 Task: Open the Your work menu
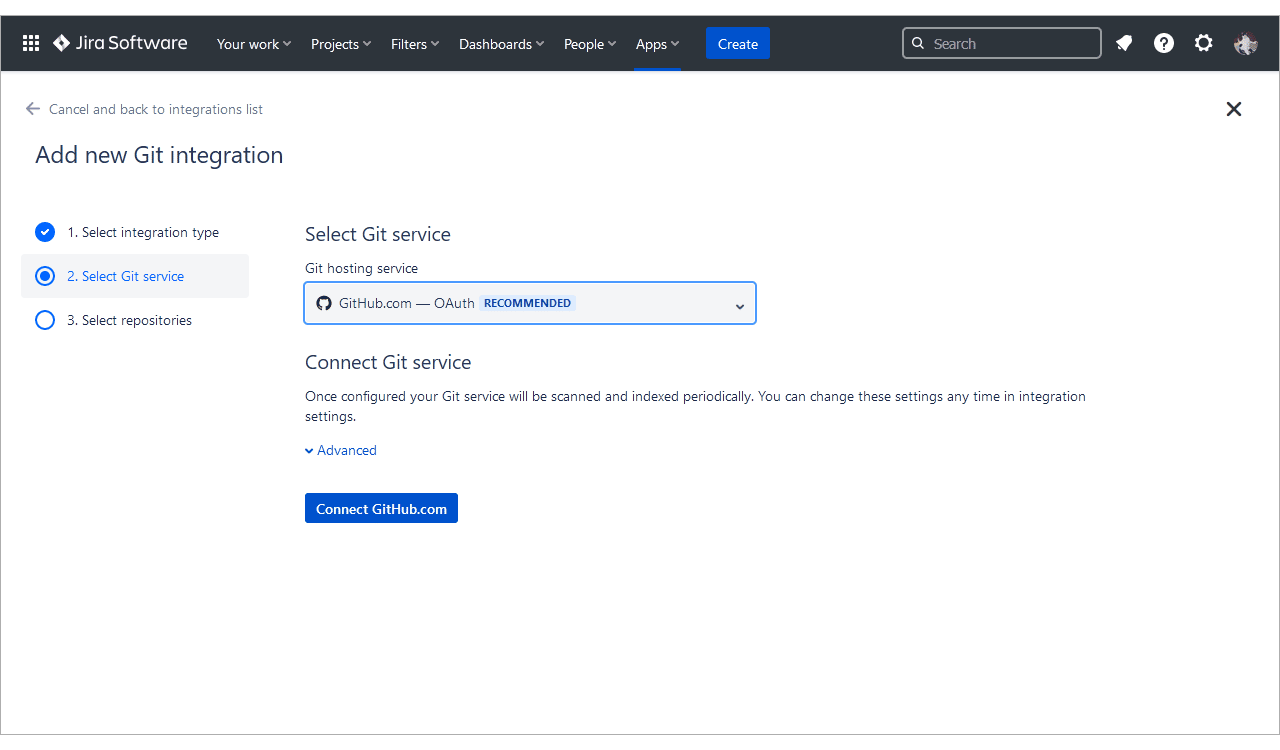[254, 44]
